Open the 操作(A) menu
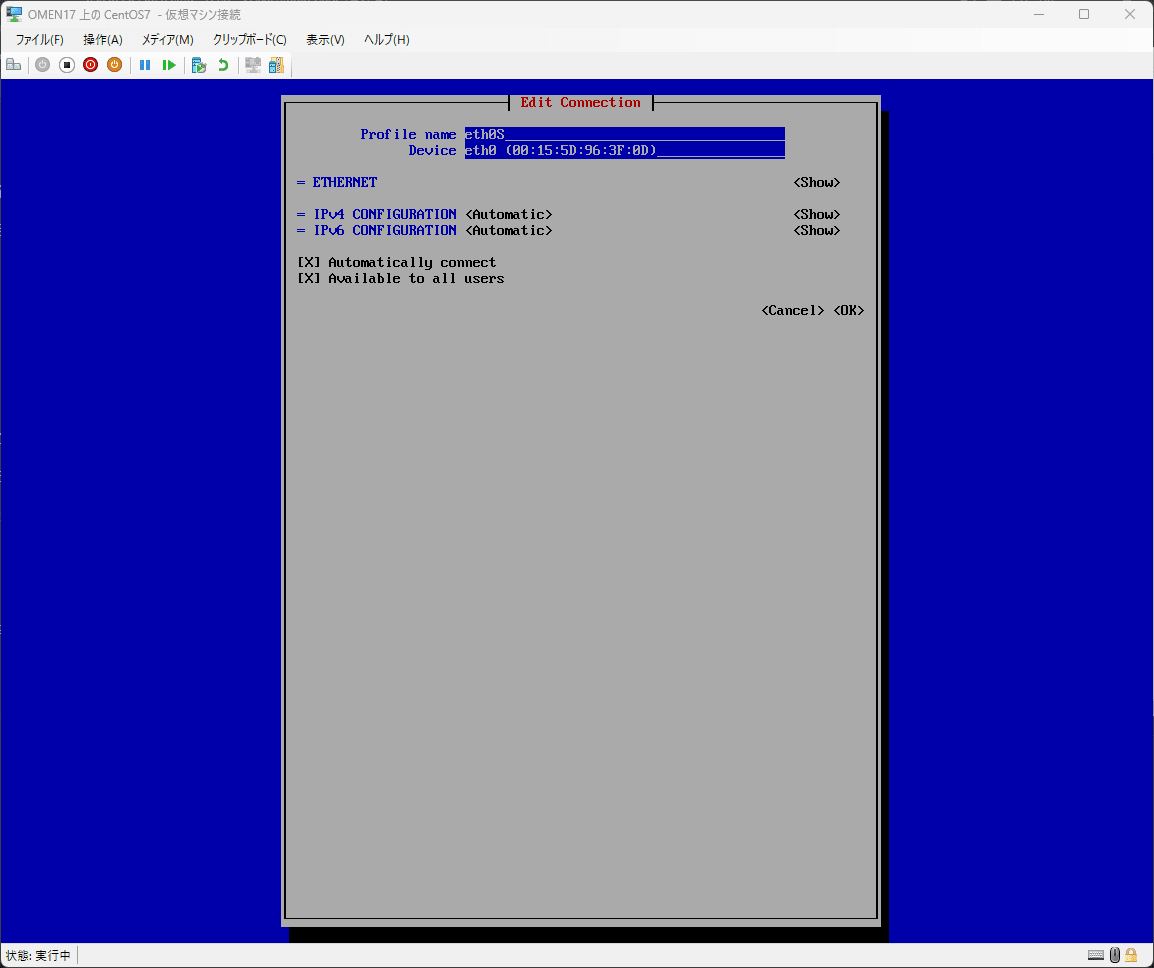The height and width of the screenshot is (968, 1154). tap(103, 40)
